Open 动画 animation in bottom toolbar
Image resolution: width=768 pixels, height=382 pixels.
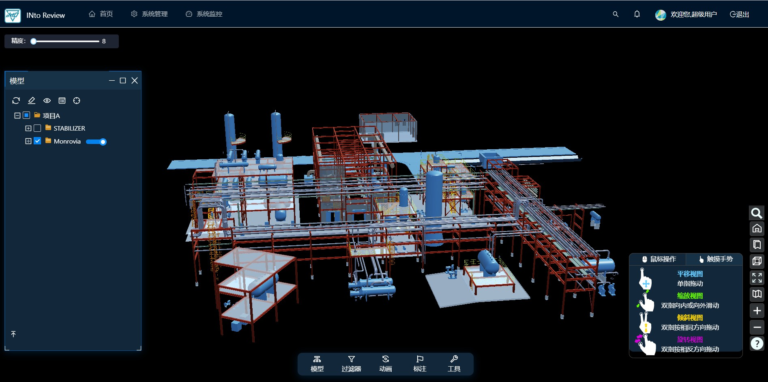(x=385, y=364)
